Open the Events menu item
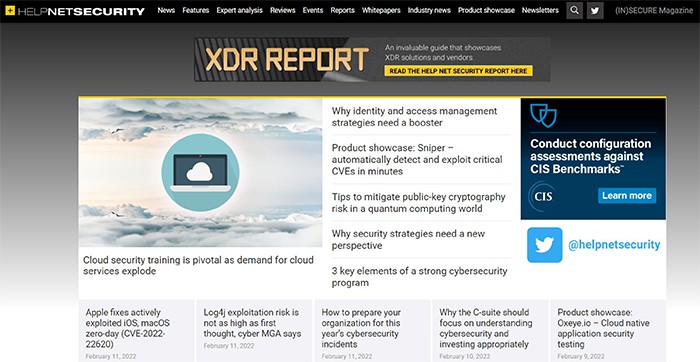The height and width of the screenshot is (362, 700). (312, 10)
